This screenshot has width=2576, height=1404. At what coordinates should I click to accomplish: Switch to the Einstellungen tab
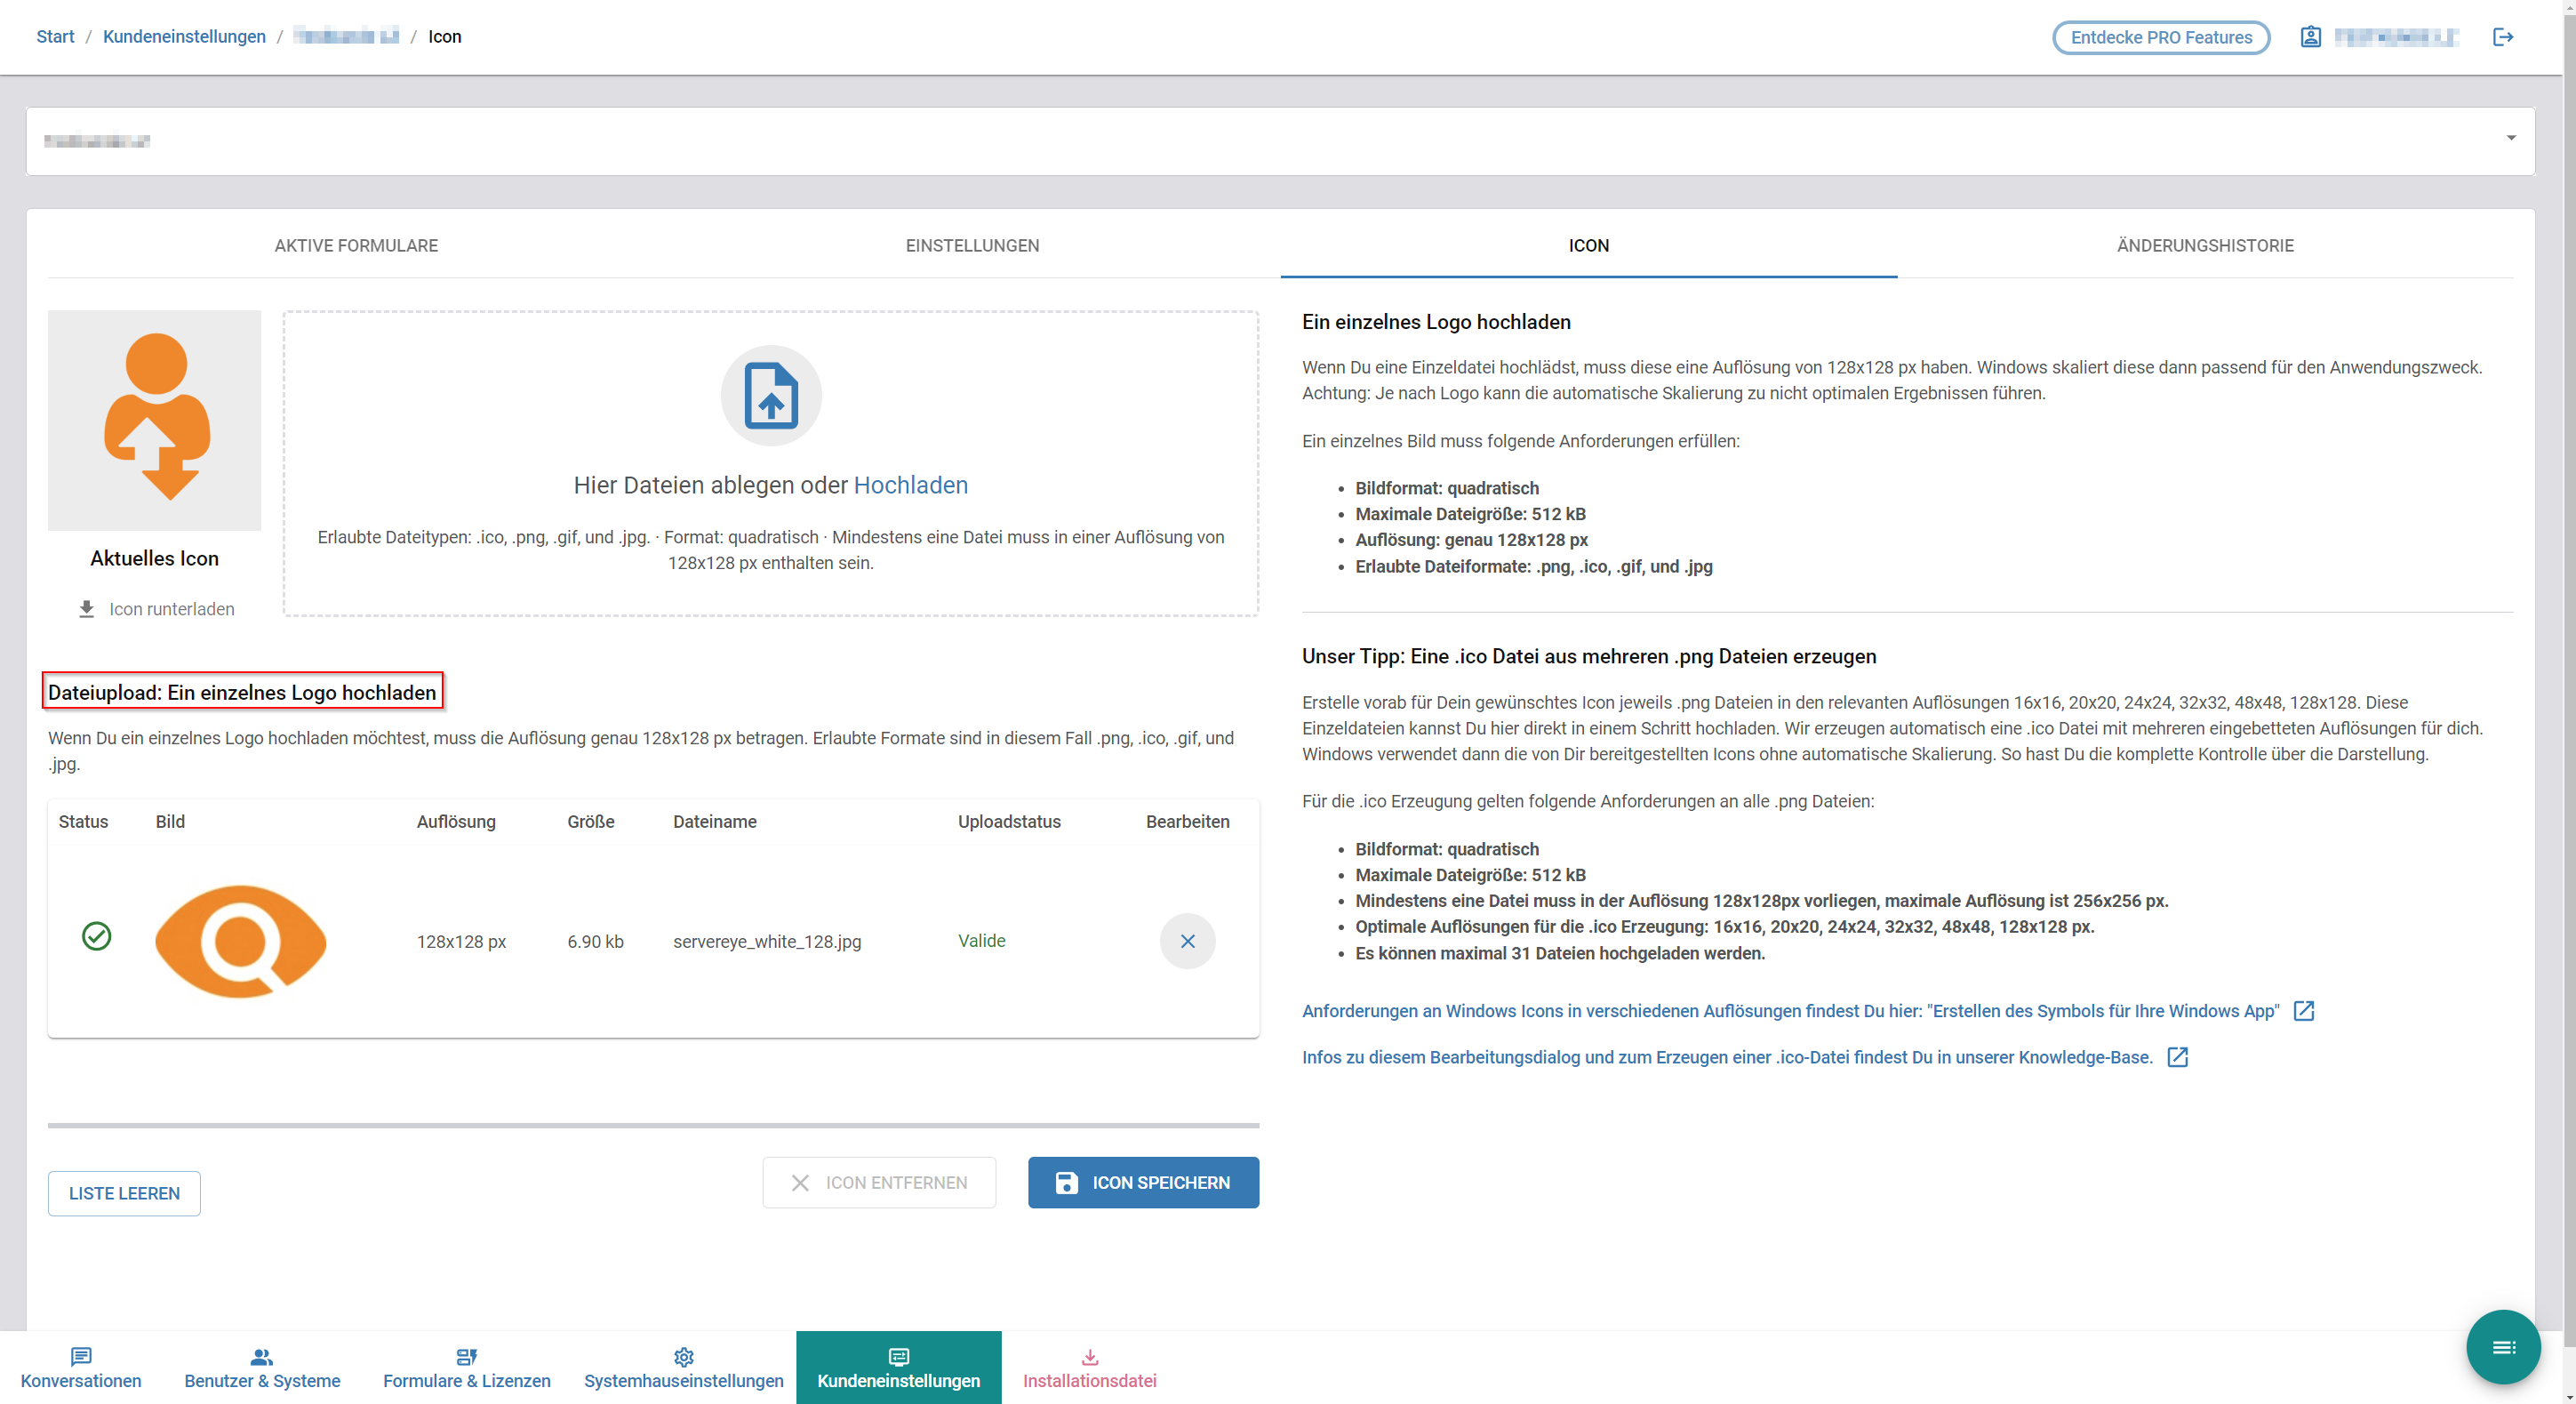(x=972, y=245)
